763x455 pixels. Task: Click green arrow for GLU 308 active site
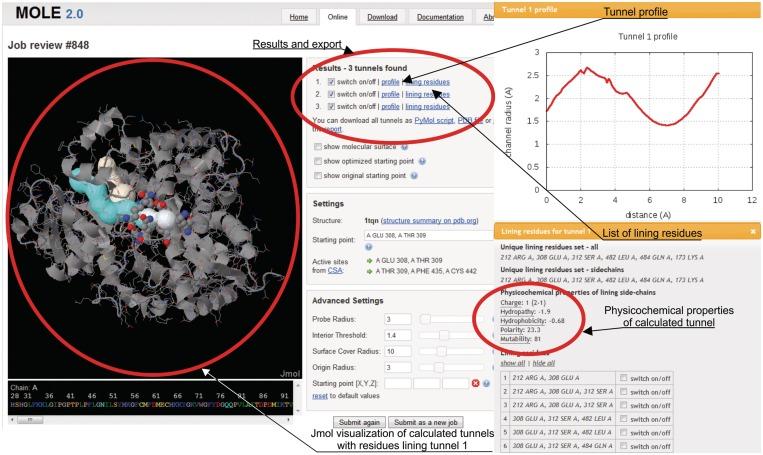coord(367,258)
